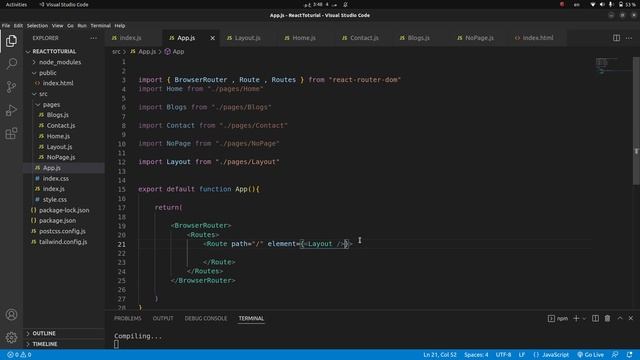Open style.css in the explorer
Image resolution: width=640 pixels, height=360 pixels.
(x=55, y=200)
